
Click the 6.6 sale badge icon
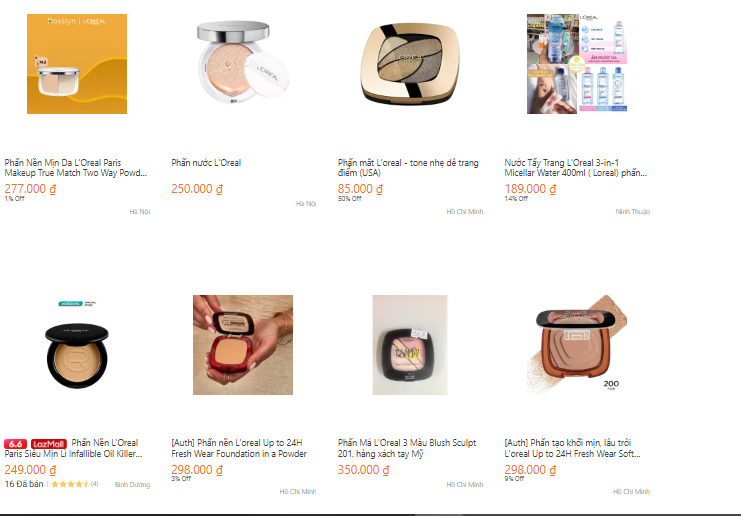16,444
